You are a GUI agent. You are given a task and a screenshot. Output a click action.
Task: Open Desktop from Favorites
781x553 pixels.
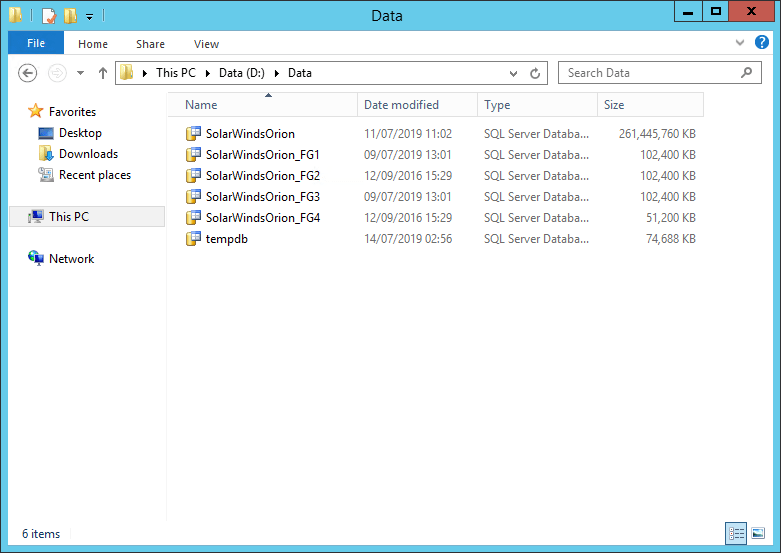click(80, 133)
